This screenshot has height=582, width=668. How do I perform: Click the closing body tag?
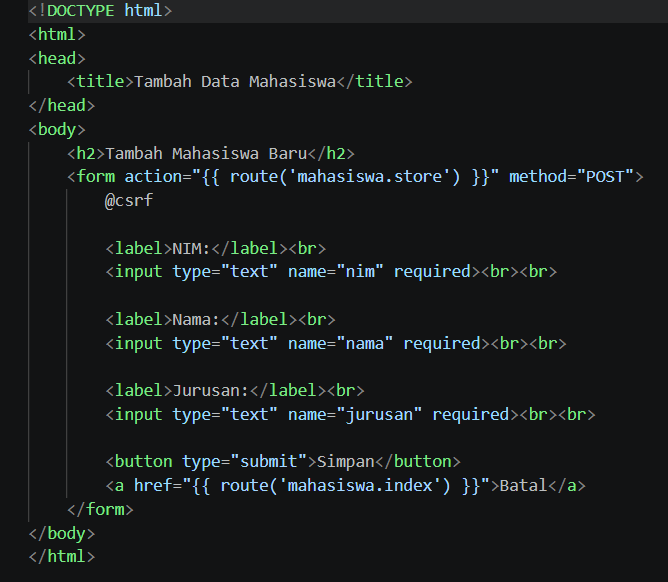coord(62,533)
